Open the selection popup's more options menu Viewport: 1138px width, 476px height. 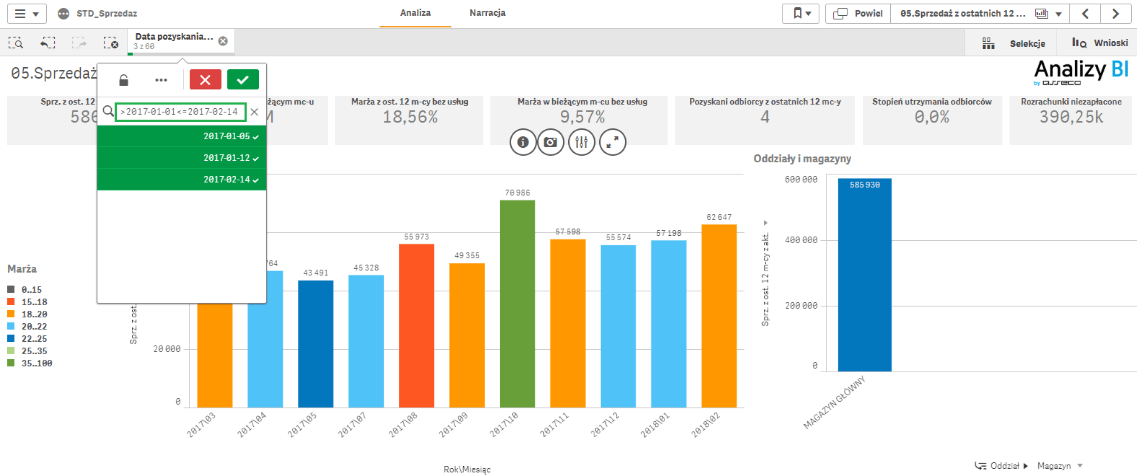click(x=161, y=79)
